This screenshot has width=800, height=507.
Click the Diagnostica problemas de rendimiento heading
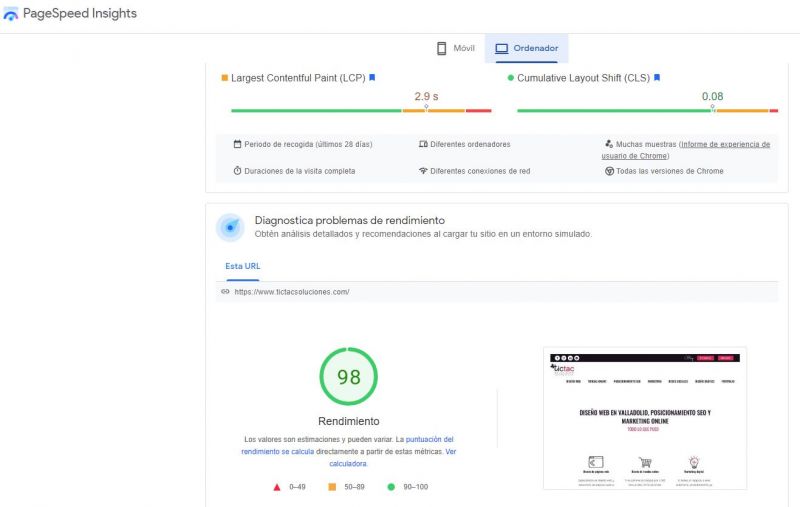tap(349, 220)
